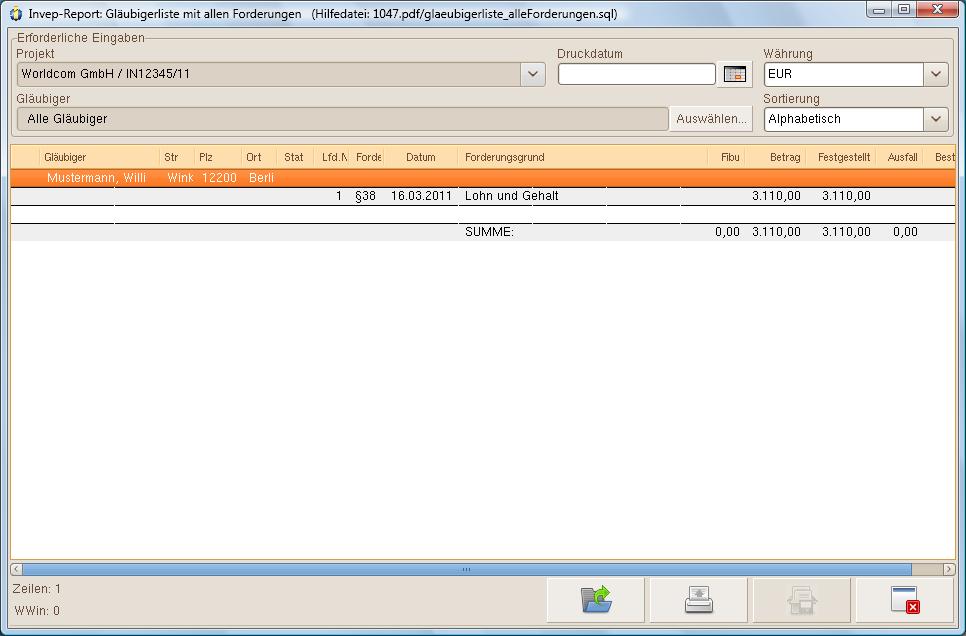
Task: Select the Mustermann, Willi row
Action: click(482, 178)
